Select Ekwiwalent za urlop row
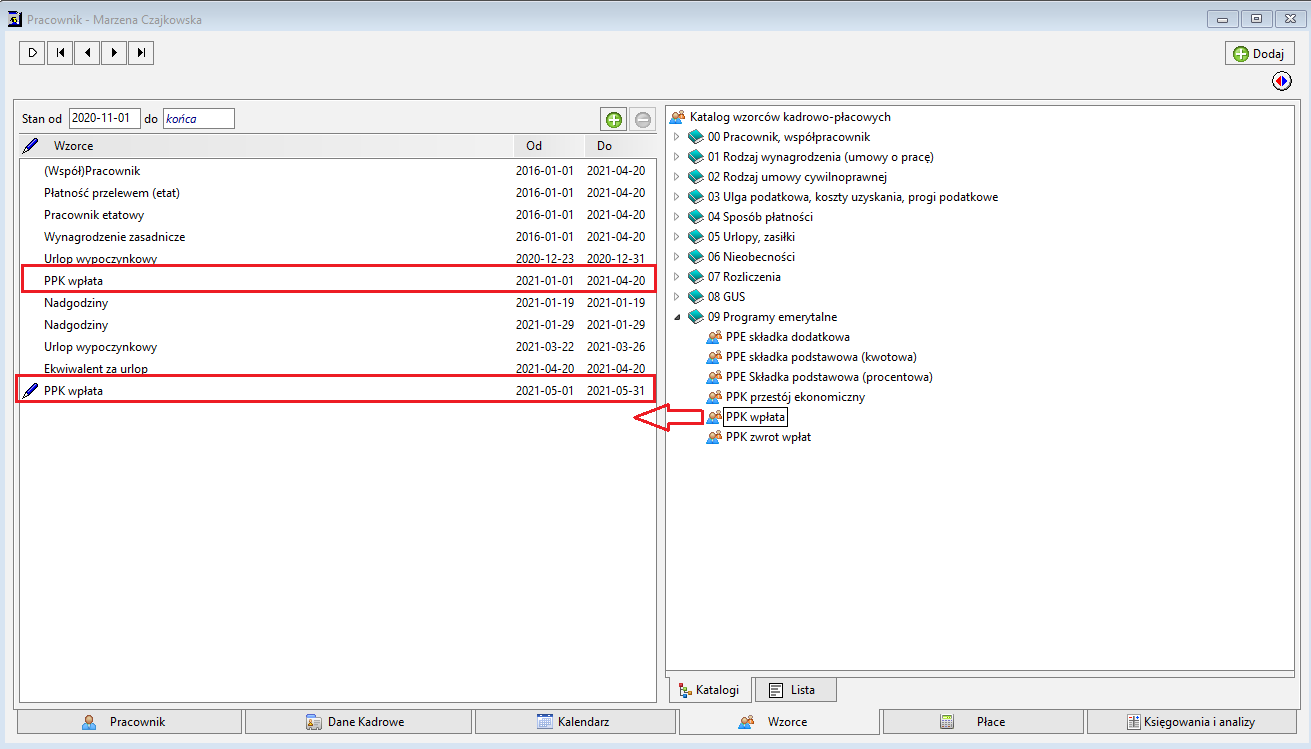The image size is (1311, 749). click(x=337, y=369)
